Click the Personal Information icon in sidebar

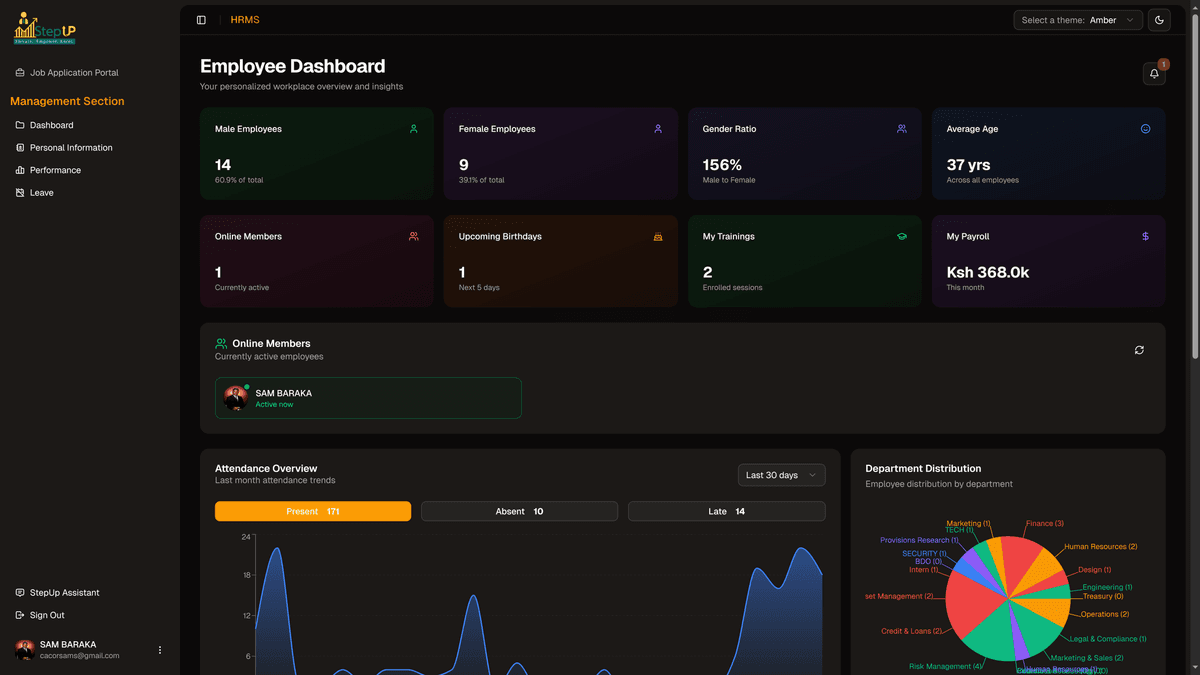(20, 148)
